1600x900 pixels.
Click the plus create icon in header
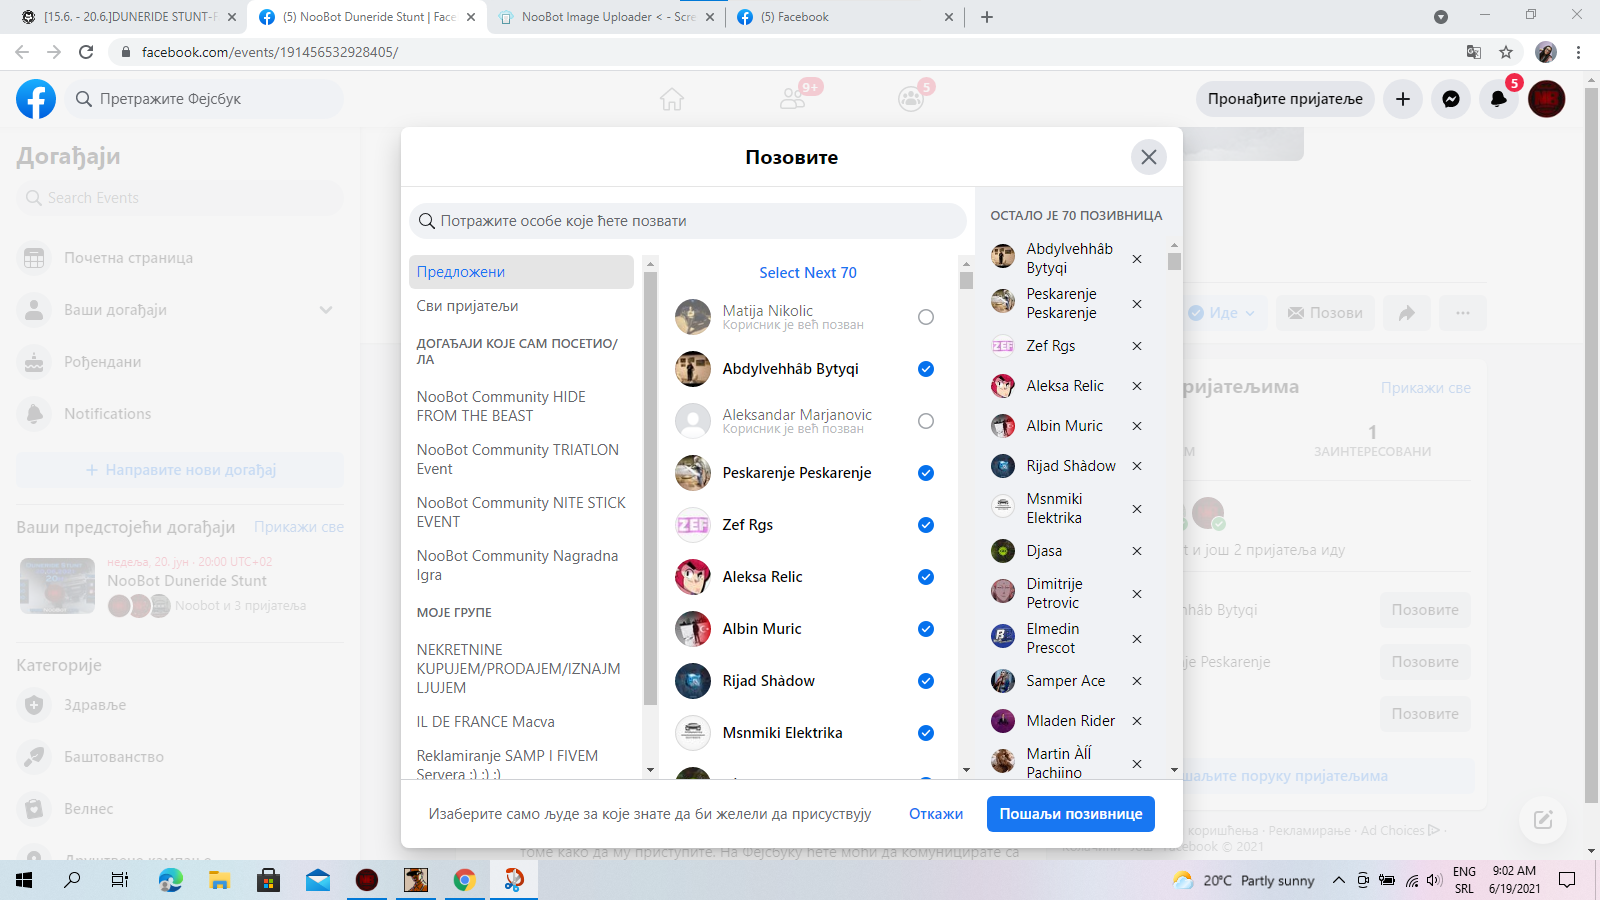tap(1402, 99)
